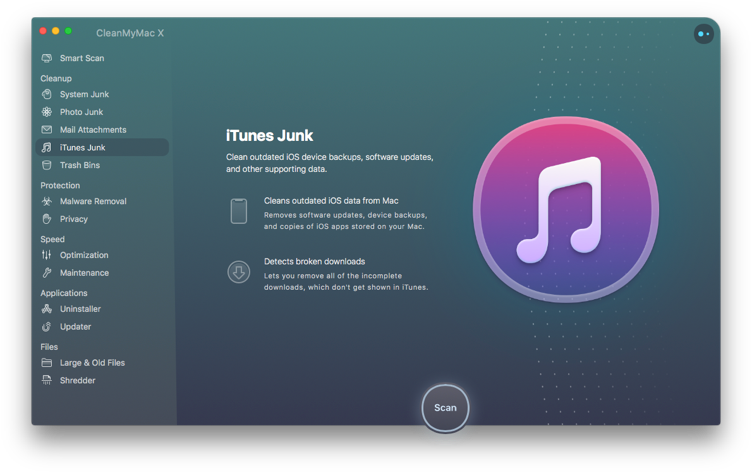Image resolution: width=751 pixels, height=472 pixels.
Task: Click the Cleanup section header
Action: point(56,78)
